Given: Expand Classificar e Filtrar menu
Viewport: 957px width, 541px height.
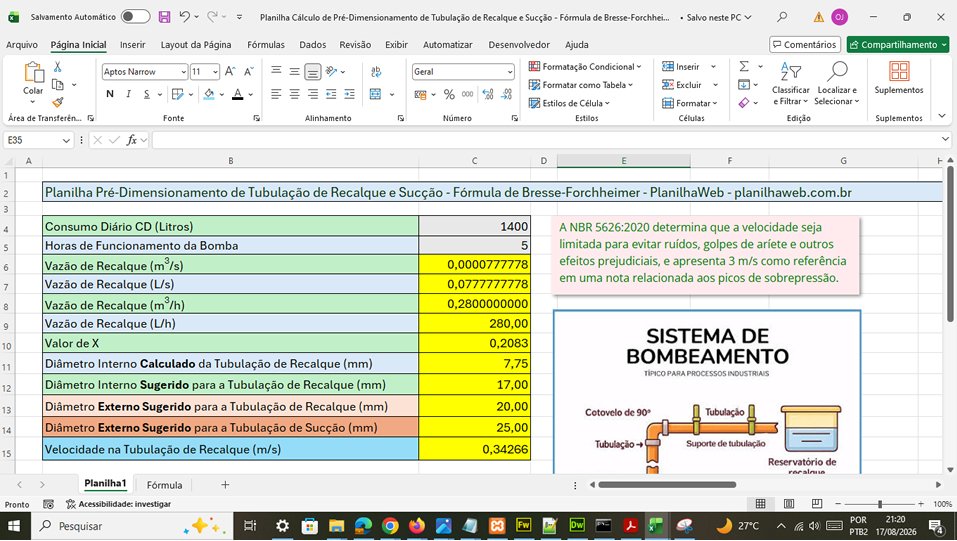Looking at the screenshot, I should [x=790, y=84].
